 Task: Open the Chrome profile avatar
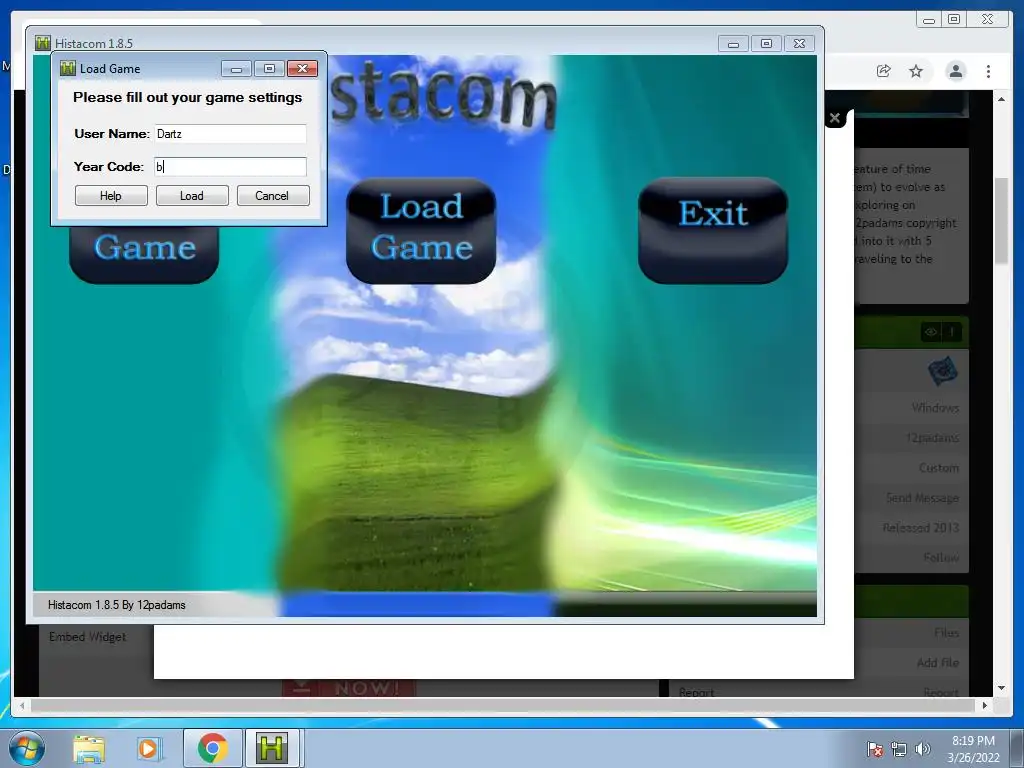955,71
